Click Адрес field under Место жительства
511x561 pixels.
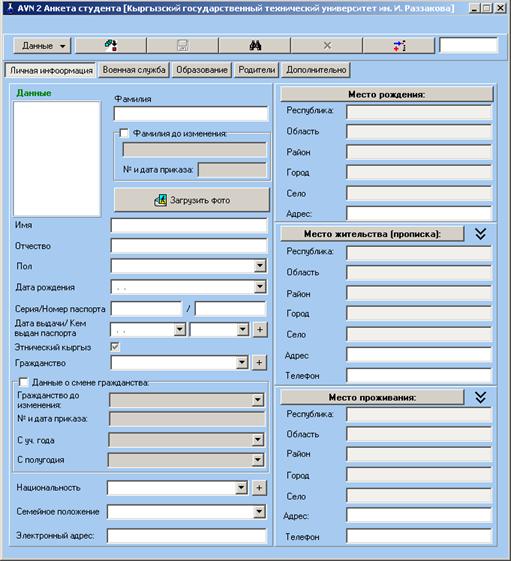(419, 355)
